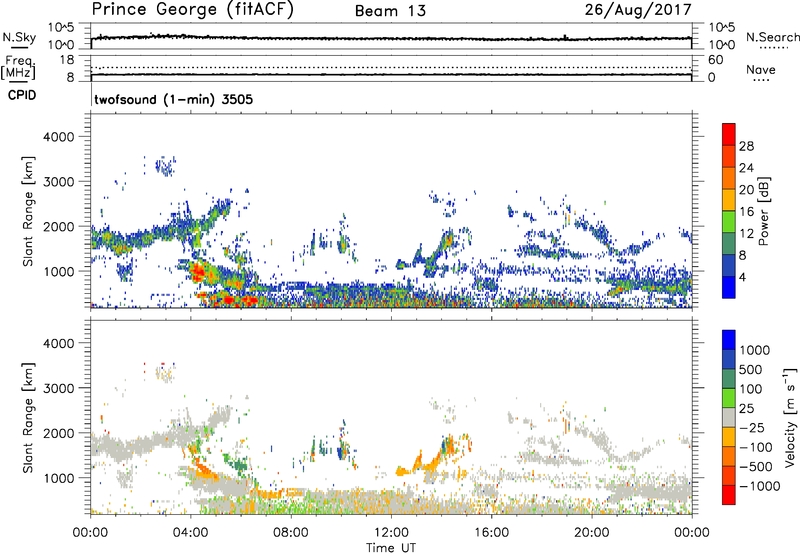
Task: Click the 500 label on velocity color bar
Action: click(751, 369)
